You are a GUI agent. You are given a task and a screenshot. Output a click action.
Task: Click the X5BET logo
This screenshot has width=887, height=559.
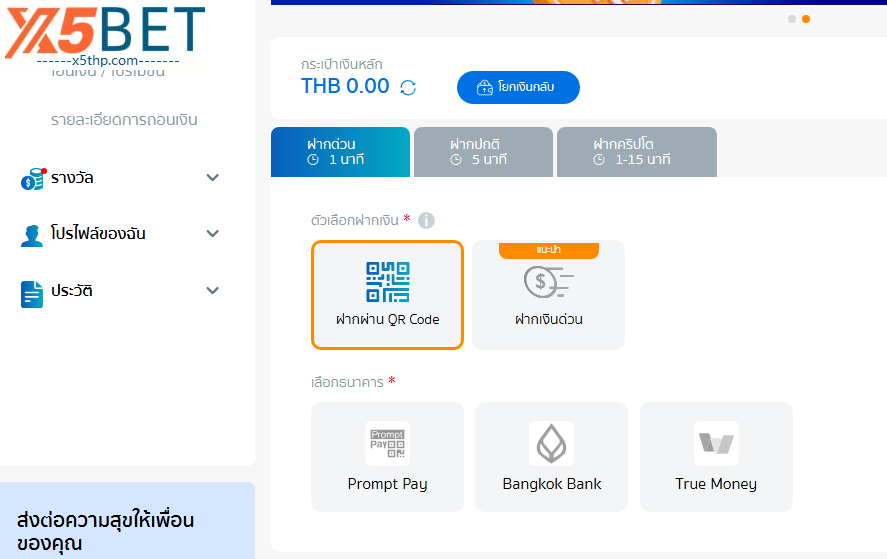point(105,34)
